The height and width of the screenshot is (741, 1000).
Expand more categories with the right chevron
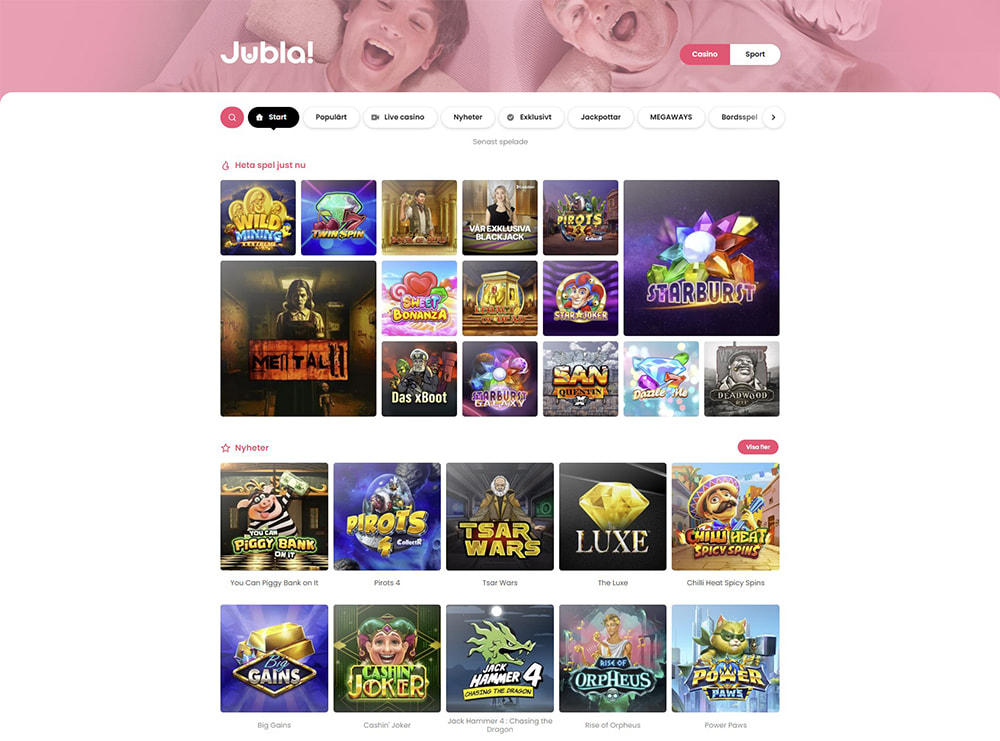[774, 117]
